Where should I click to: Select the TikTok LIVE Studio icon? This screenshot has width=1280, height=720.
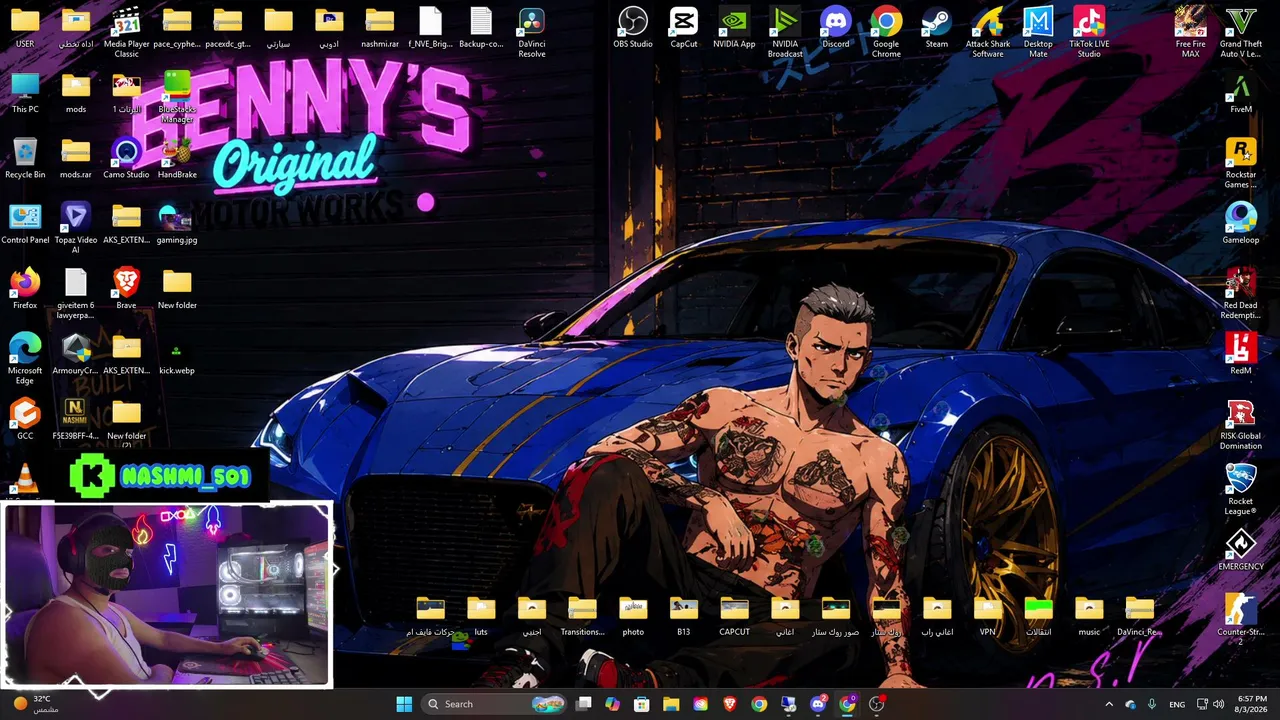[x=1089, y=33]
